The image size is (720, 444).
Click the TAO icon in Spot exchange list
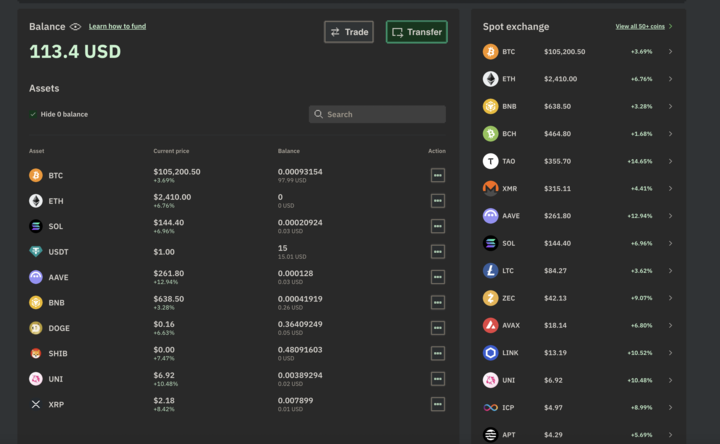pos(490,161)
